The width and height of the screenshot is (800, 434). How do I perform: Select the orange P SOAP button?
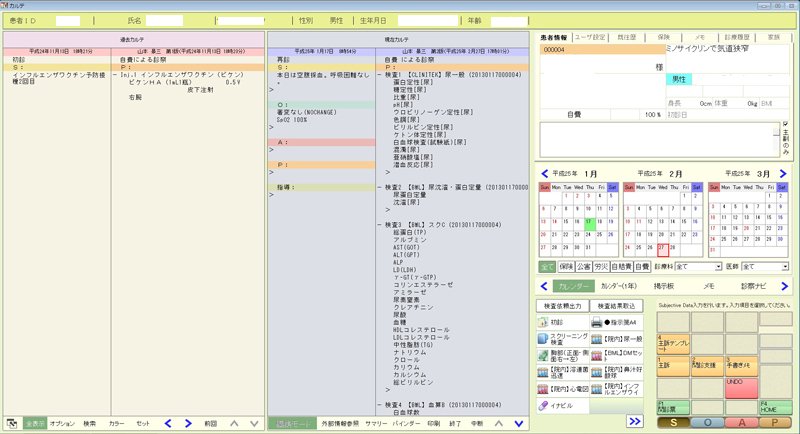click(776, 422)
